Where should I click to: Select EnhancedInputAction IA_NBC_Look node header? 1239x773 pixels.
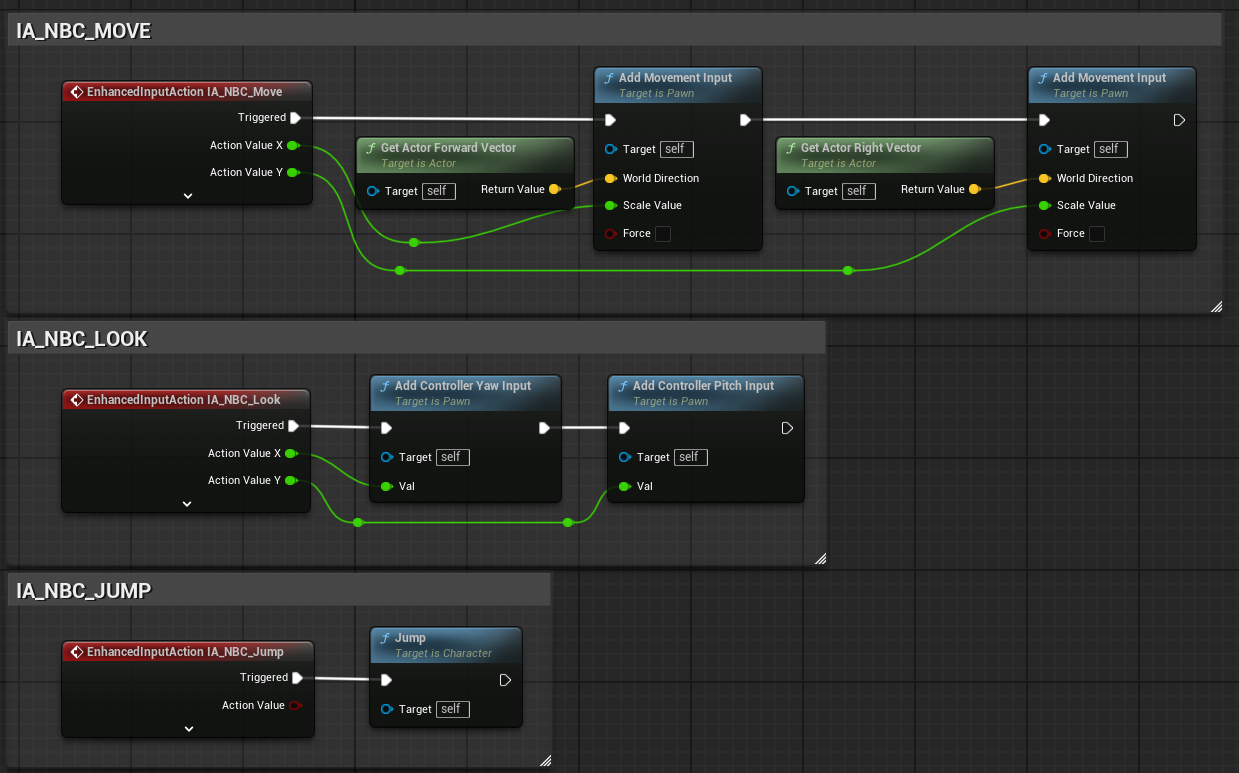coord(186,400)
